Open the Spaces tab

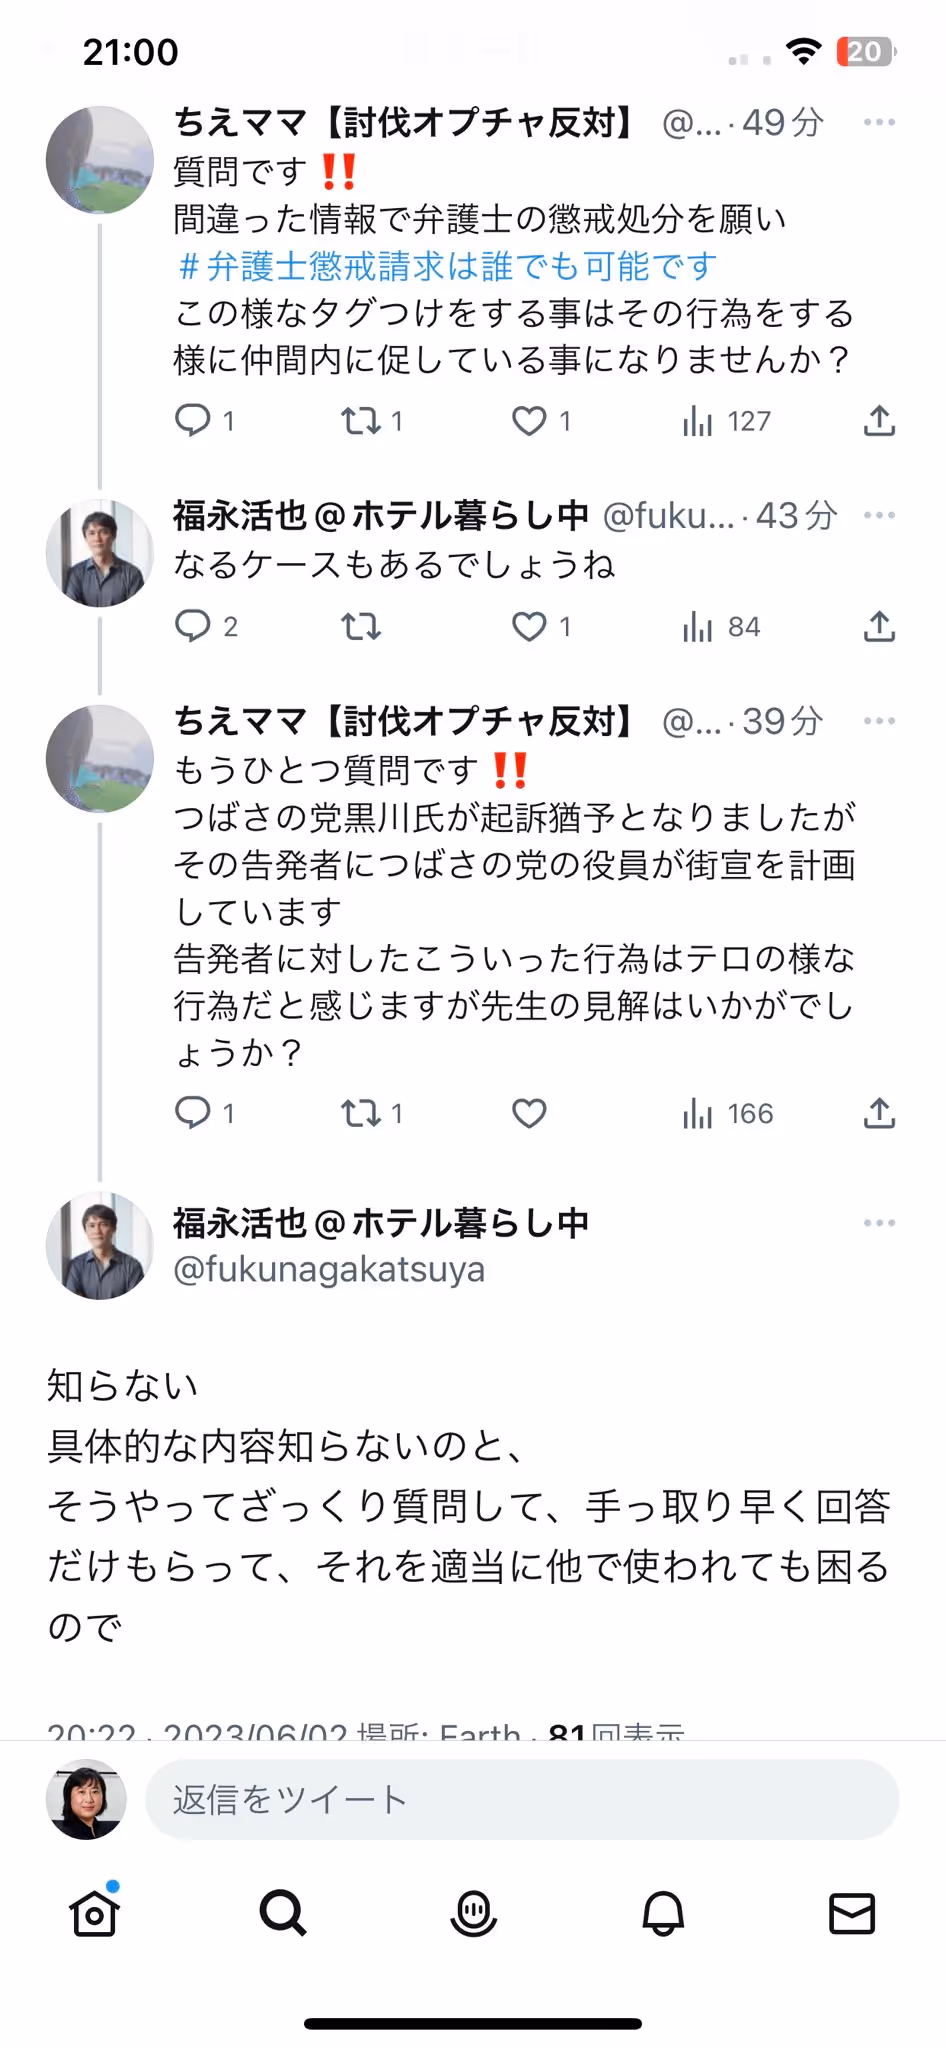473,1913
